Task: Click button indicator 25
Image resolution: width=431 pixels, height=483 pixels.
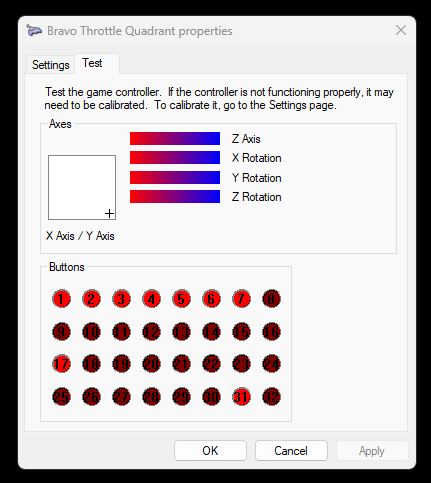Action: tap(61, 397)
